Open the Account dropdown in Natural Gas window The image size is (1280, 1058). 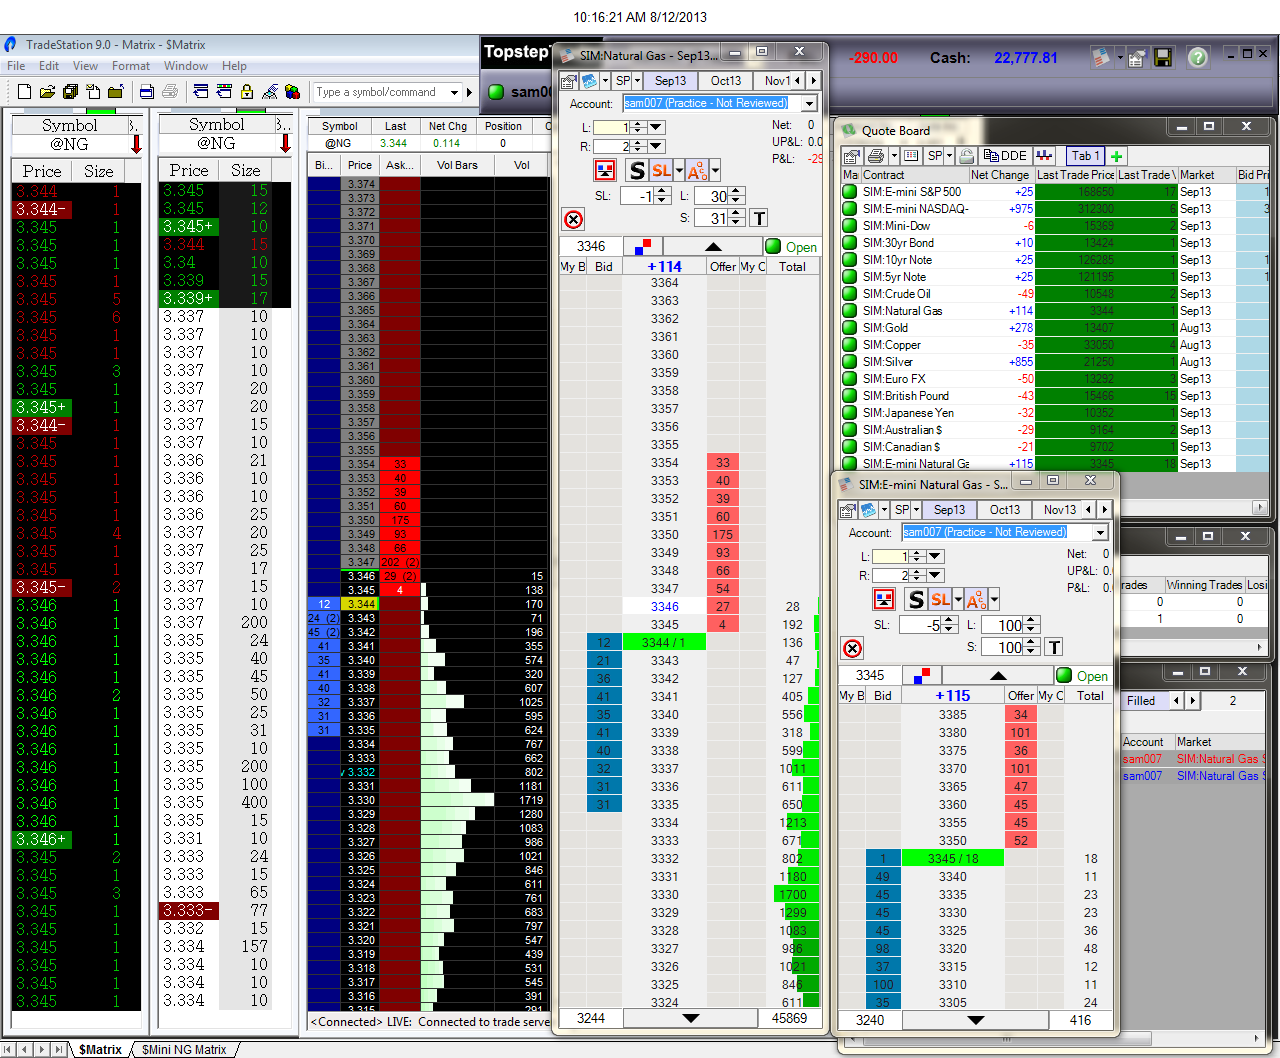point(809,103)
